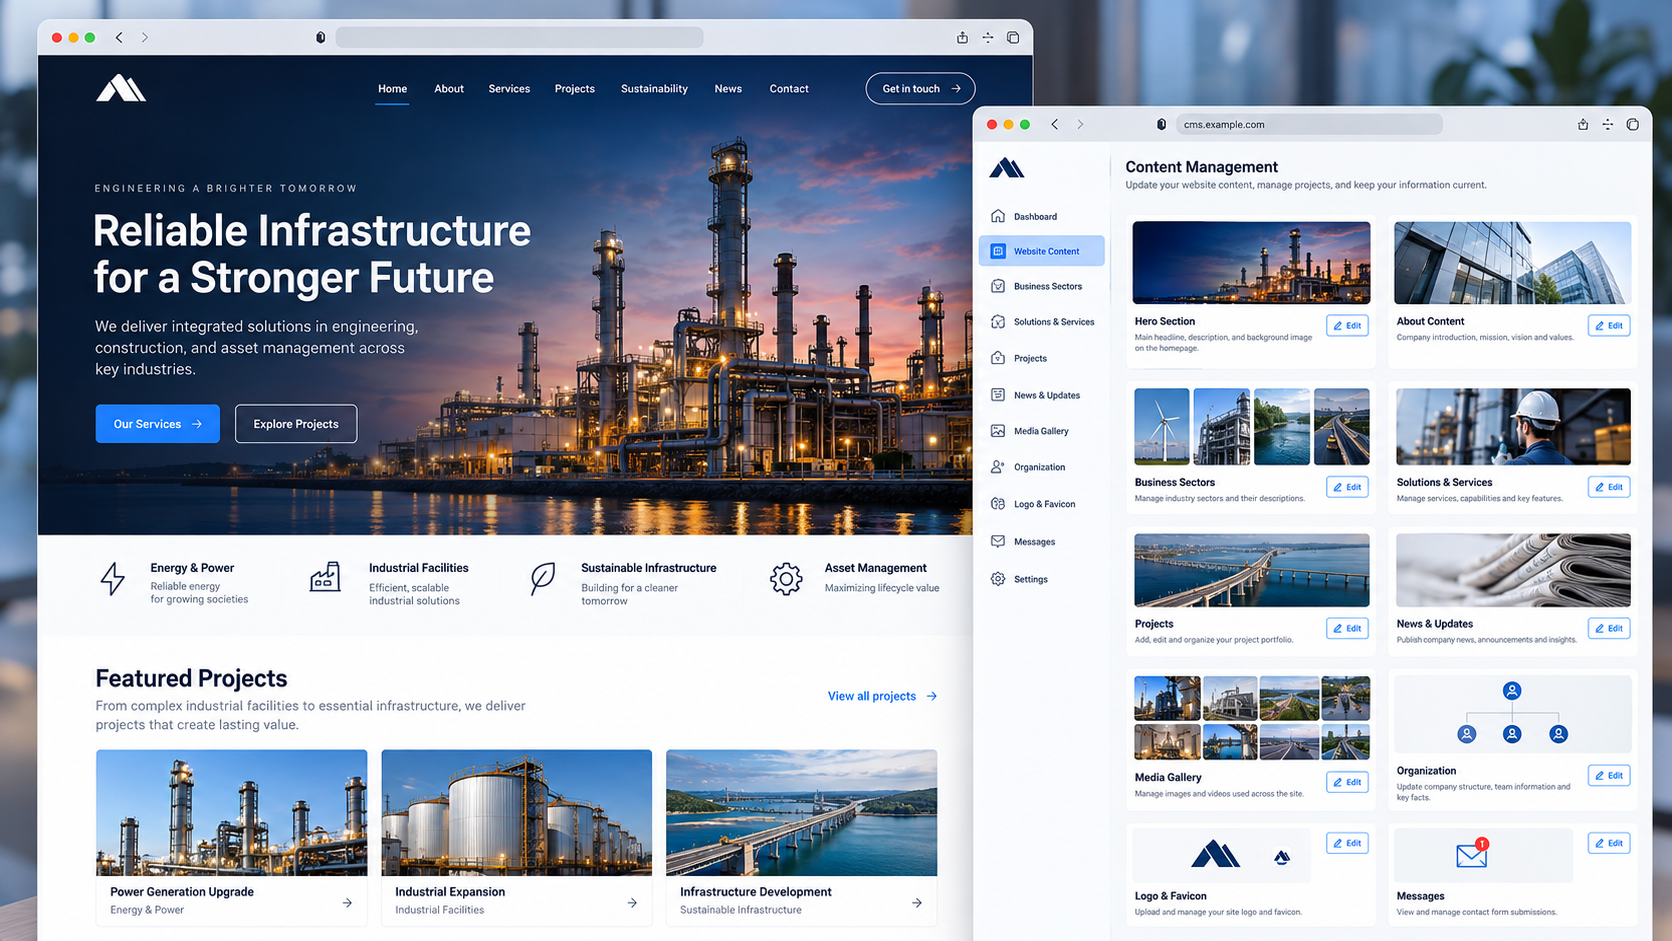Open Settings gear in CMS sidebar

coord(998,579)
